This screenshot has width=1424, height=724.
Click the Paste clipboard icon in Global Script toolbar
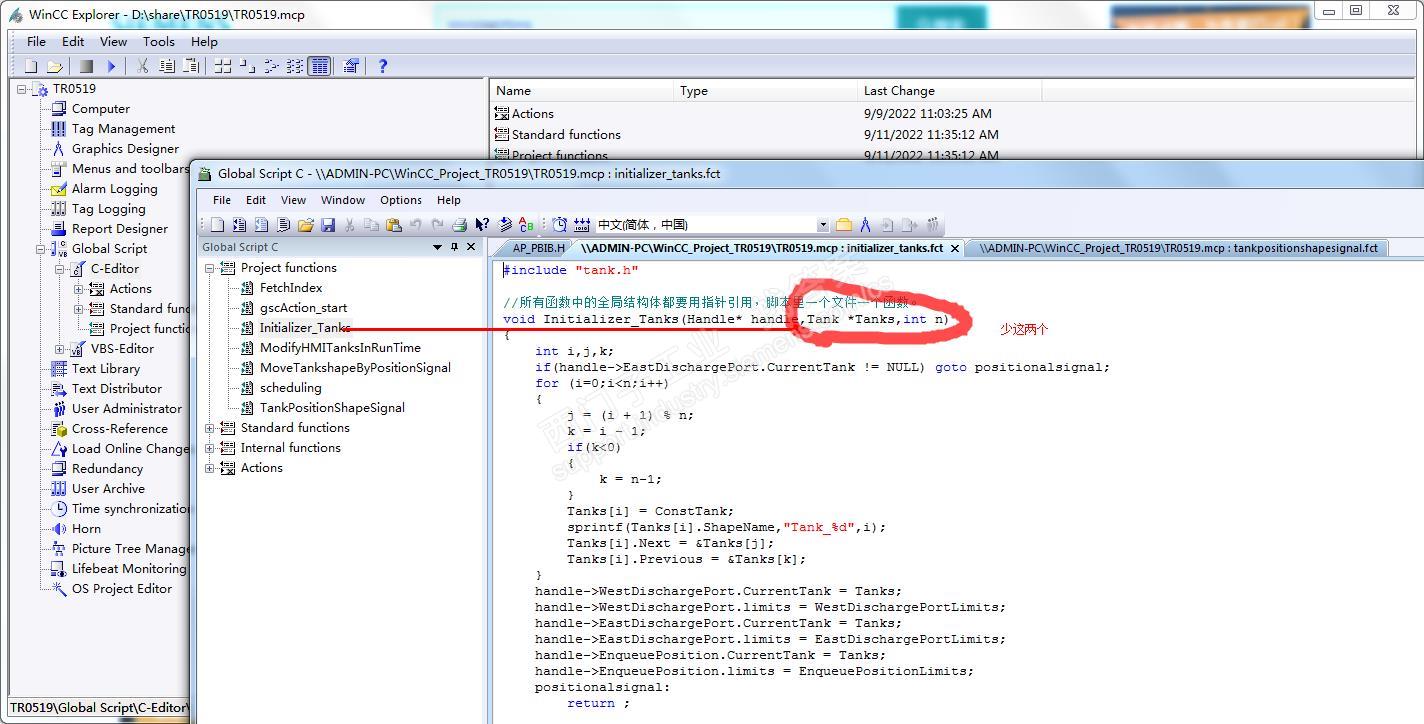click(x=393, y=225)
